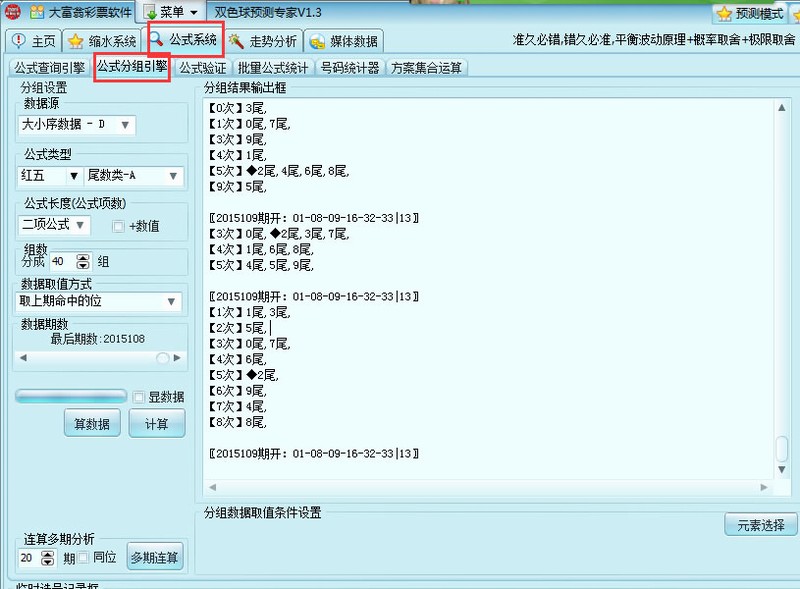Enable the 显数据 checkbox
800x589 pixels.
(x=138, y=395)
